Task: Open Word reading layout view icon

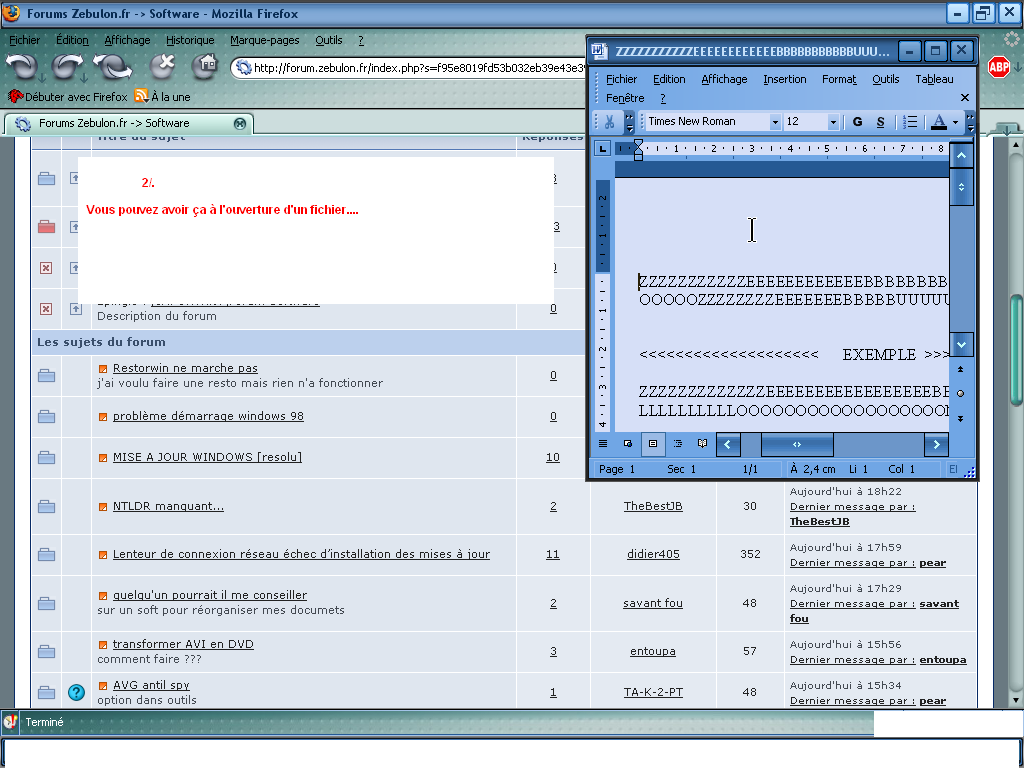Action: 702,443
